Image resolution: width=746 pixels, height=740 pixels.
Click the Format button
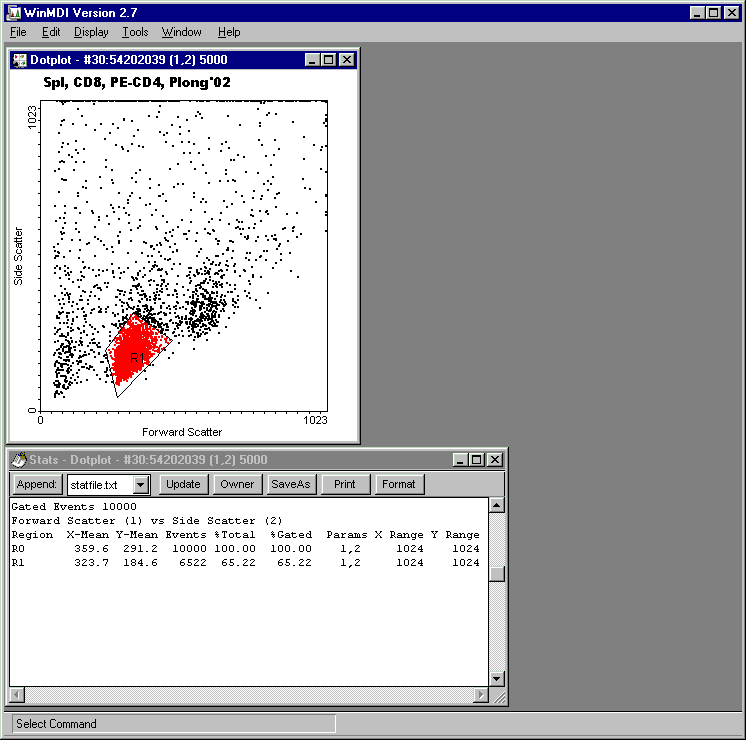point(399,484)
